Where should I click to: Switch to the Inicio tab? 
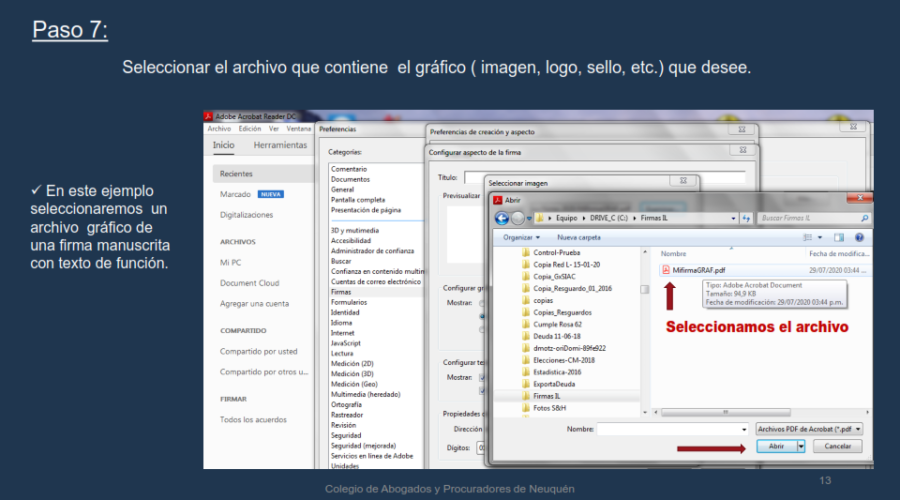[x=223, y=145]
